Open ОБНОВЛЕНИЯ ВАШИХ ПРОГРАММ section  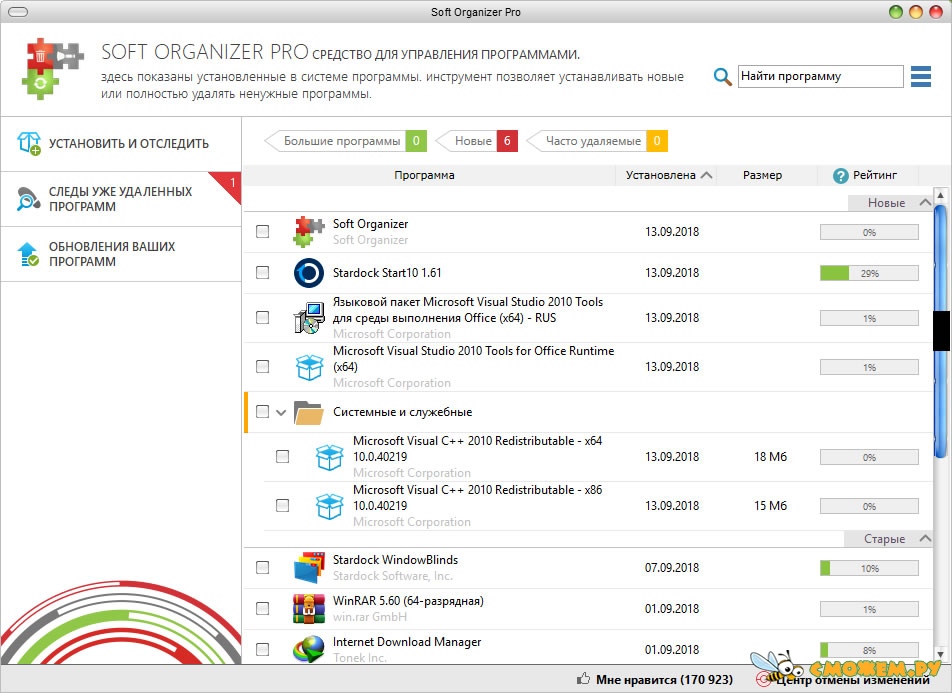121,254
